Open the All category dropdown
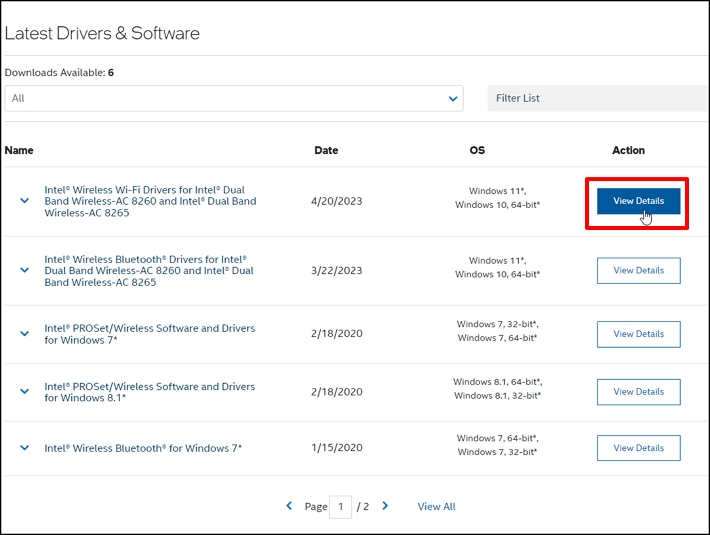Screen dimensions: 710x535 234,98
